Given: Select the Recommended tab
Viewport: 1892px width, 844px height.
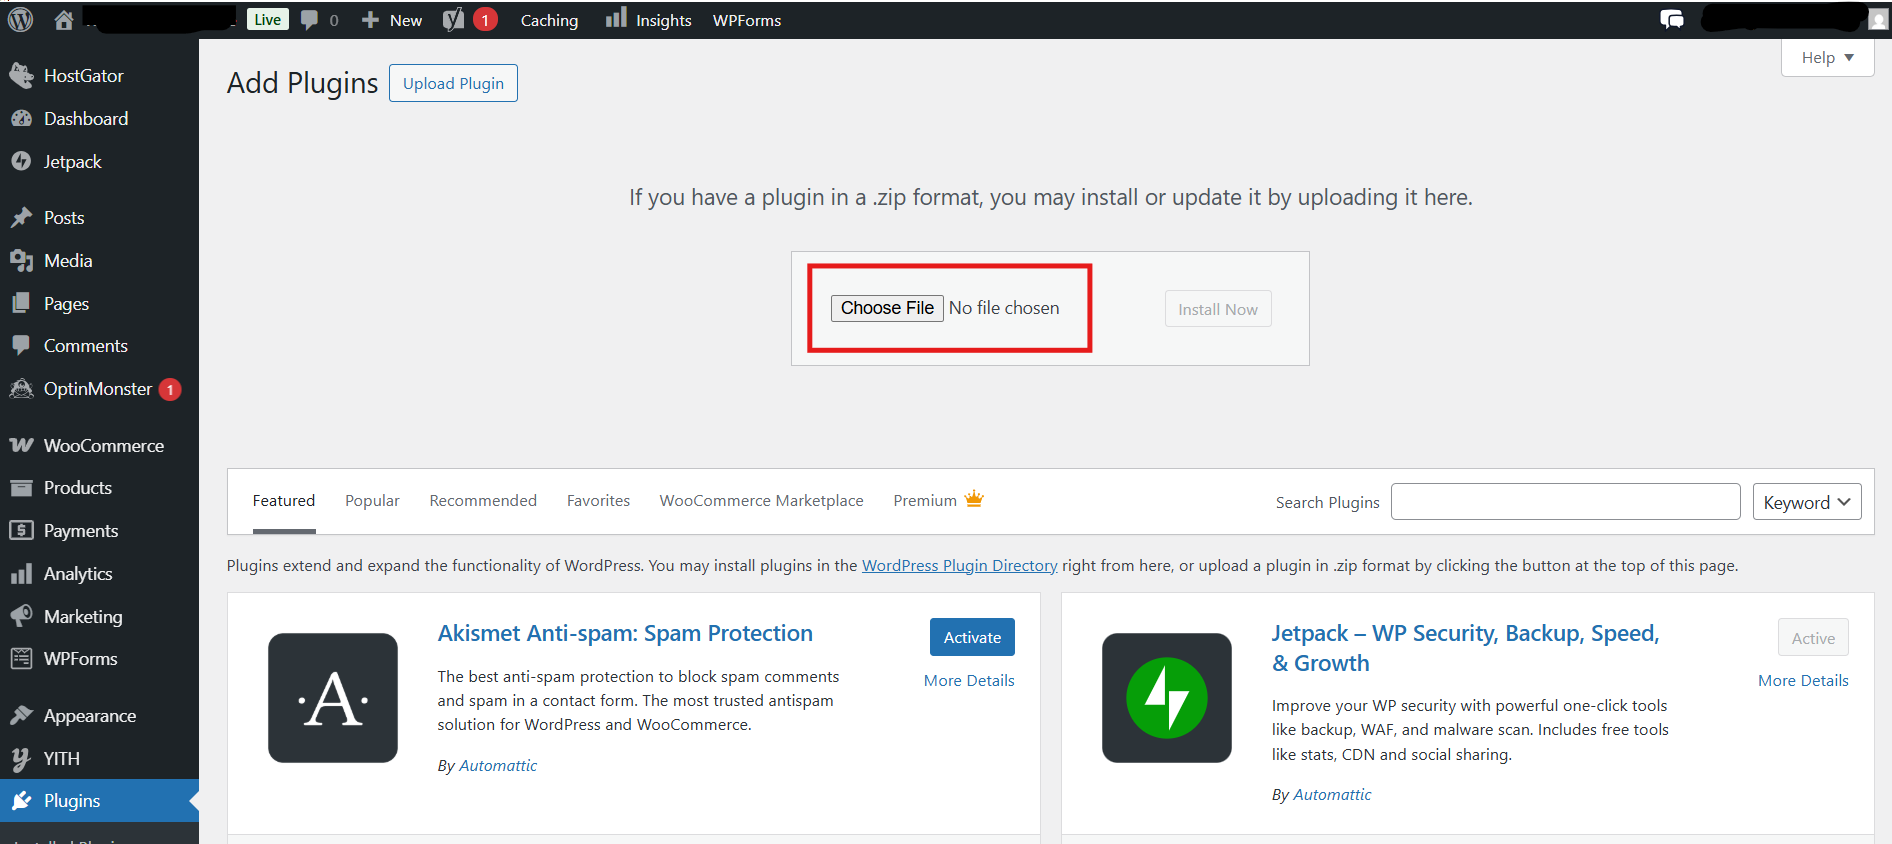Looking at the screenshot, I should [x=483, y=501].
